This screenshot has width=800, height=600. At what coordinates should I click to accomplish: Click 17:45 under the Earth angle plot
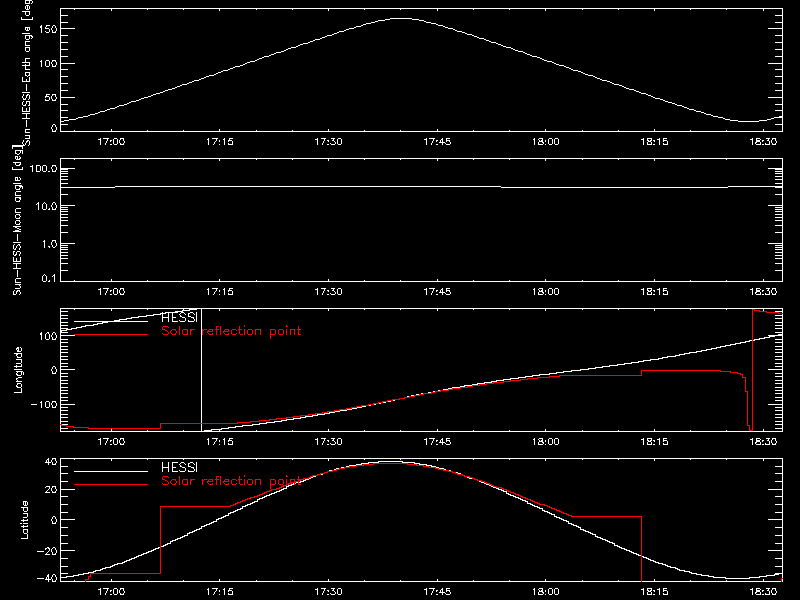[437, 141]
